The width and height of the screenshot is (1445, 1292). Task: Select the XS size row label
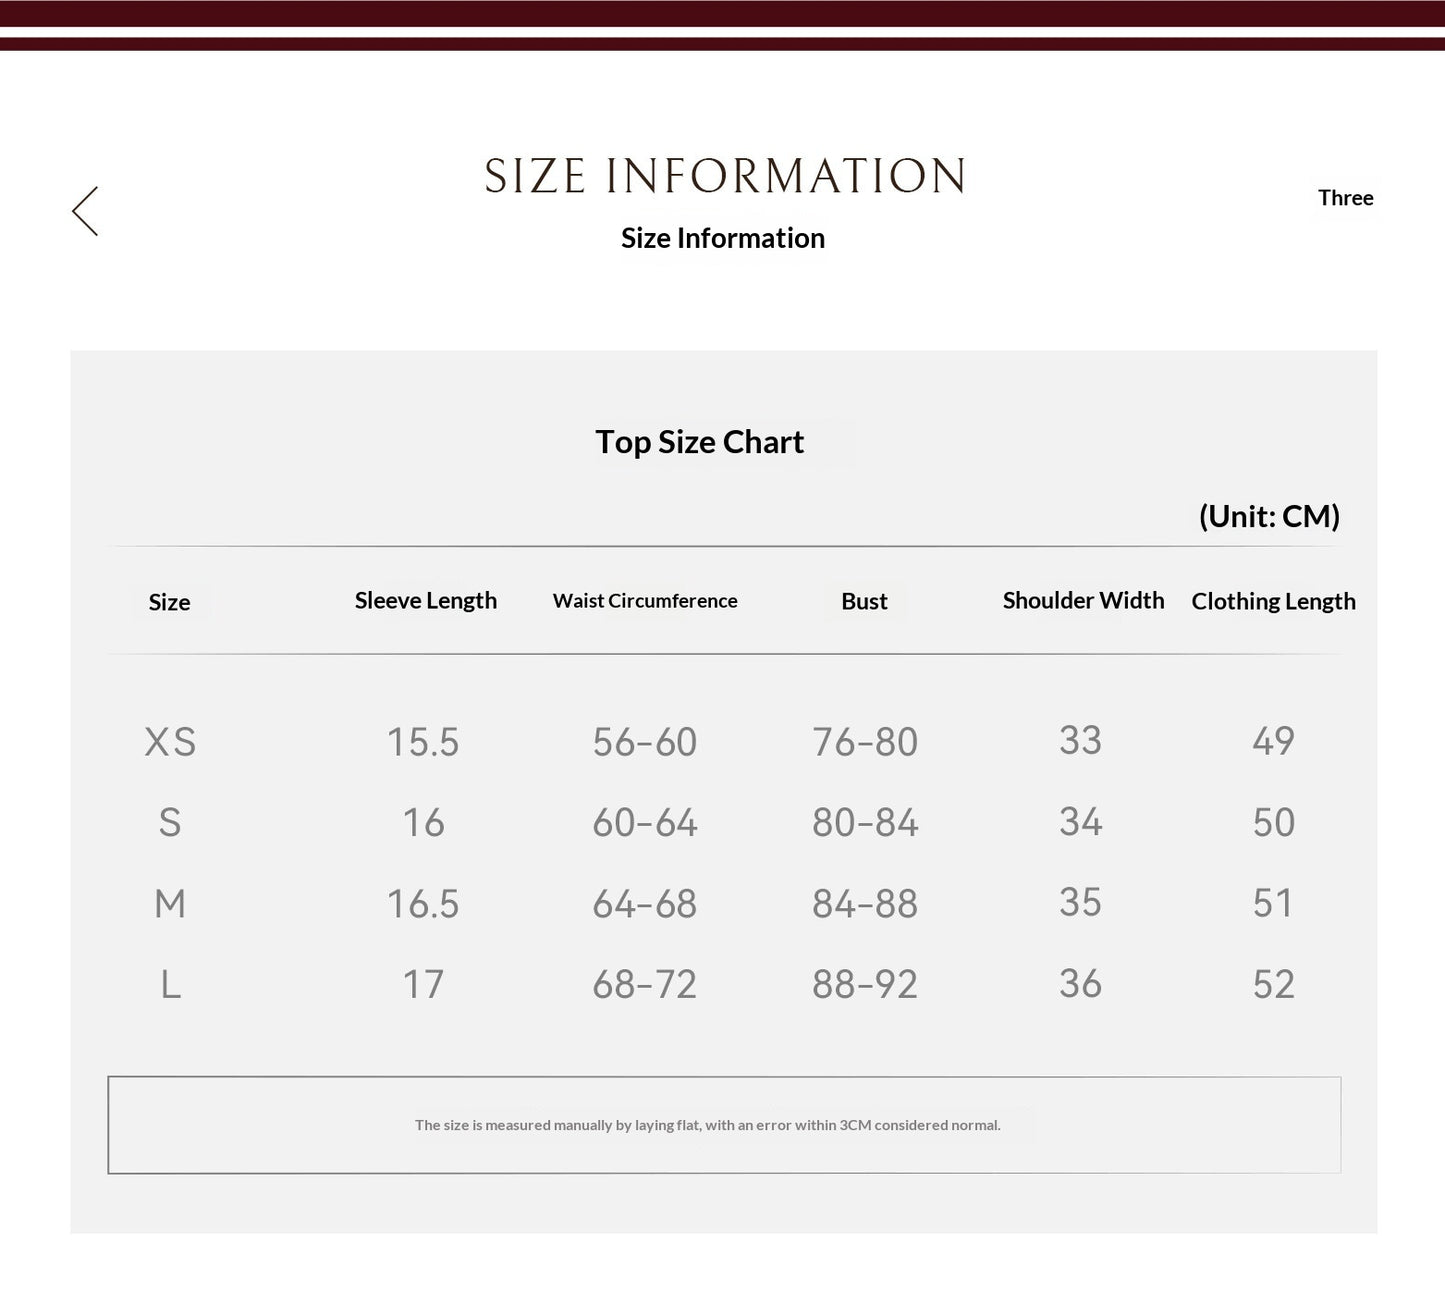(170, 742)
